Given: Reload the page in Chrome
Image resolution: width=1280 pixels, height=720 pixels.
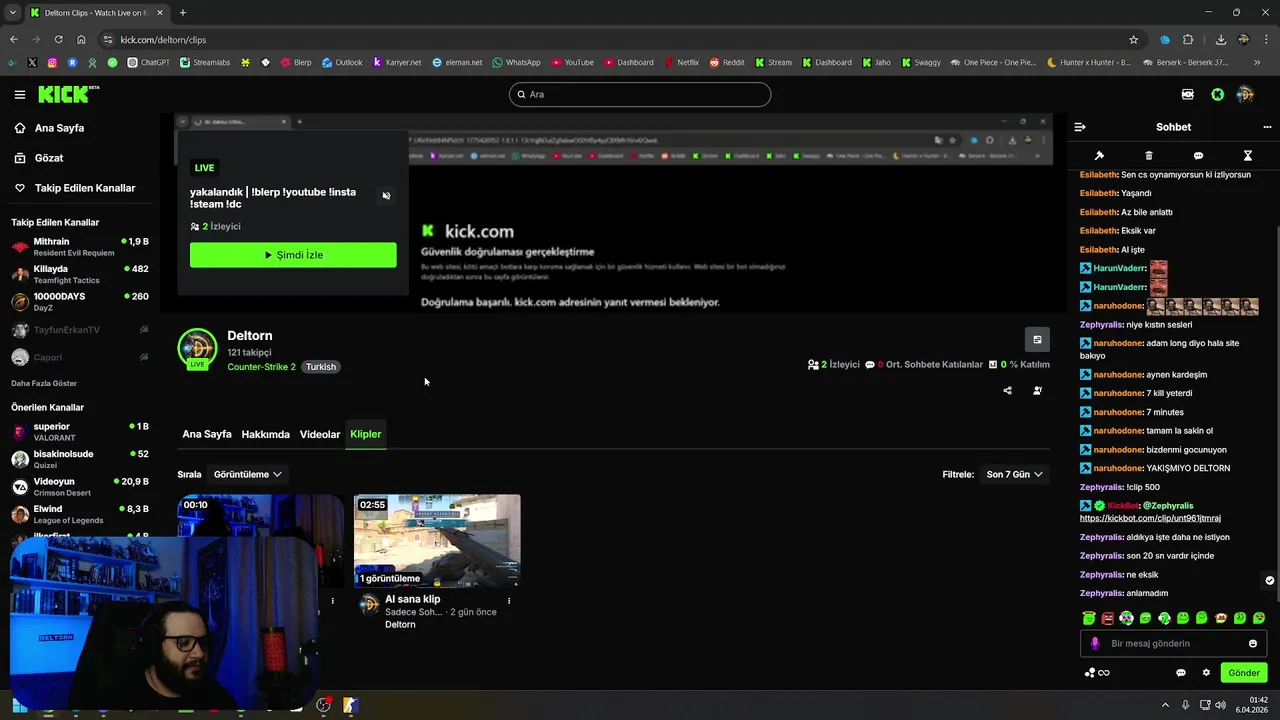Looking at the screenshot, I should (x=58, y=39).
